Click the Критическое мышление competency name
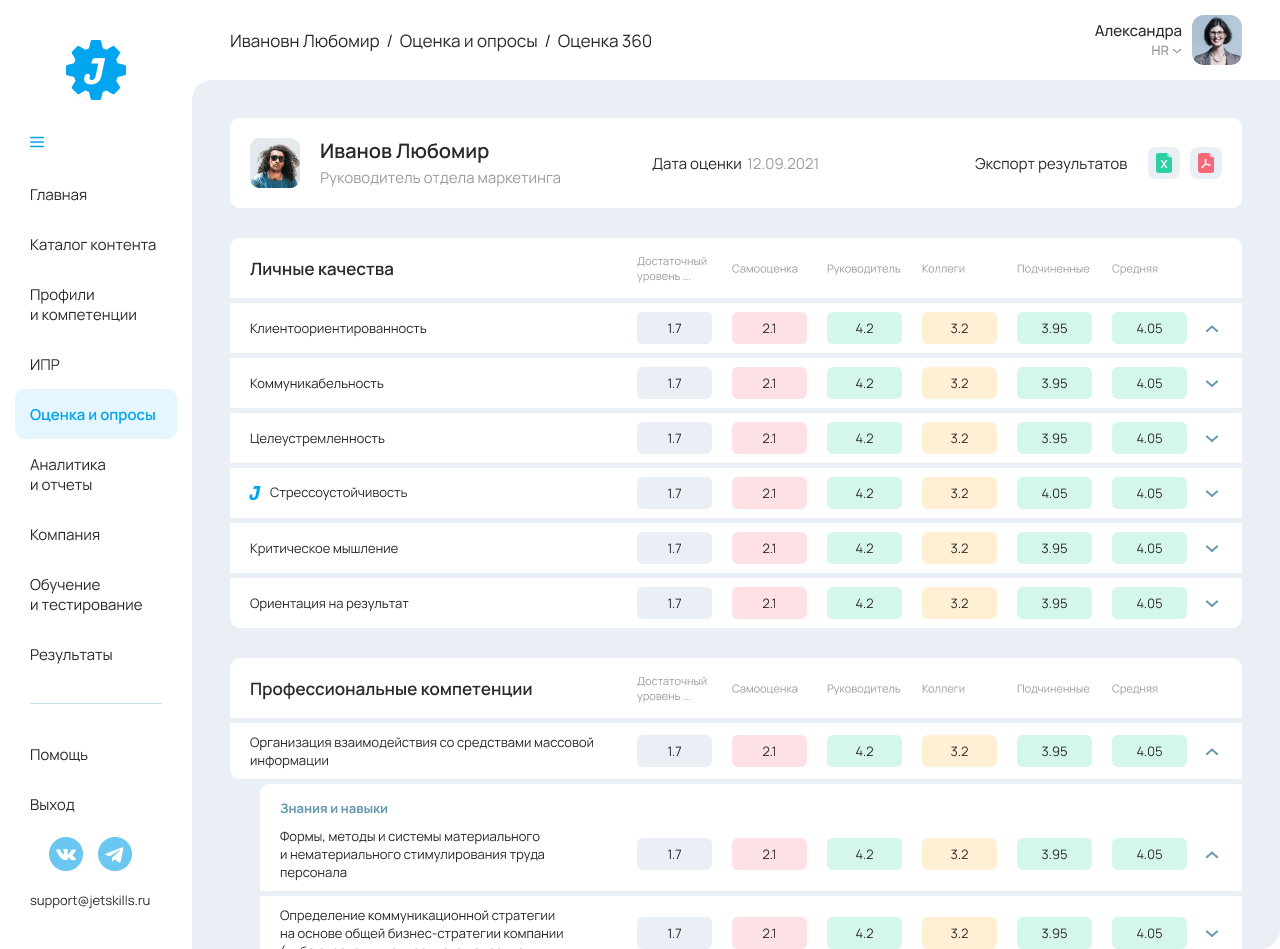The height and width of the screenshot is (949, 1280). click(x=324, y=548)
